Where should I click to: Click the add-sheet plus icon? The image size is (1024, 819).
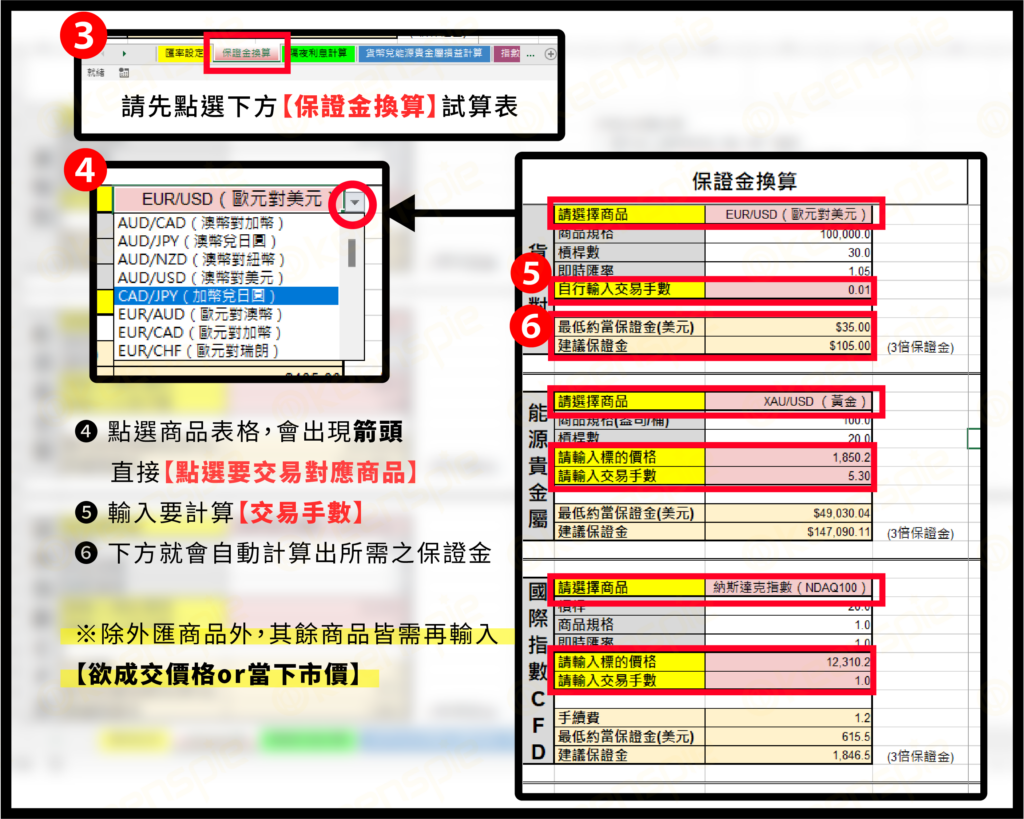click(x=549, y=55)
